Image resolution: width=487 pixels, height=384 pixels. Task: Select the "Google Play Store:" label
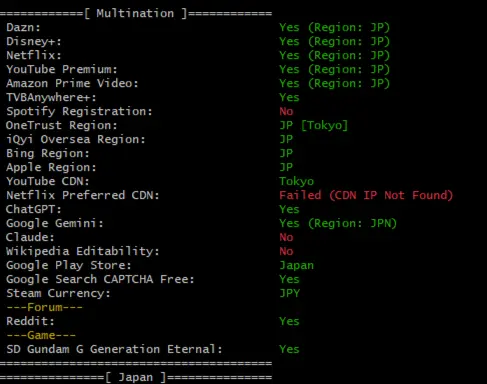[x=69, y=266]
